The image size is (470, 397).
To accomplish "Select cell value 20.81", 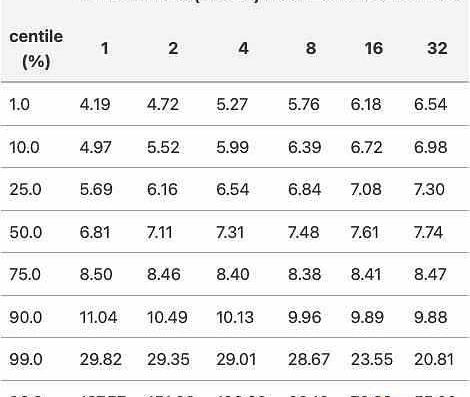I will (x=434, y=360).
